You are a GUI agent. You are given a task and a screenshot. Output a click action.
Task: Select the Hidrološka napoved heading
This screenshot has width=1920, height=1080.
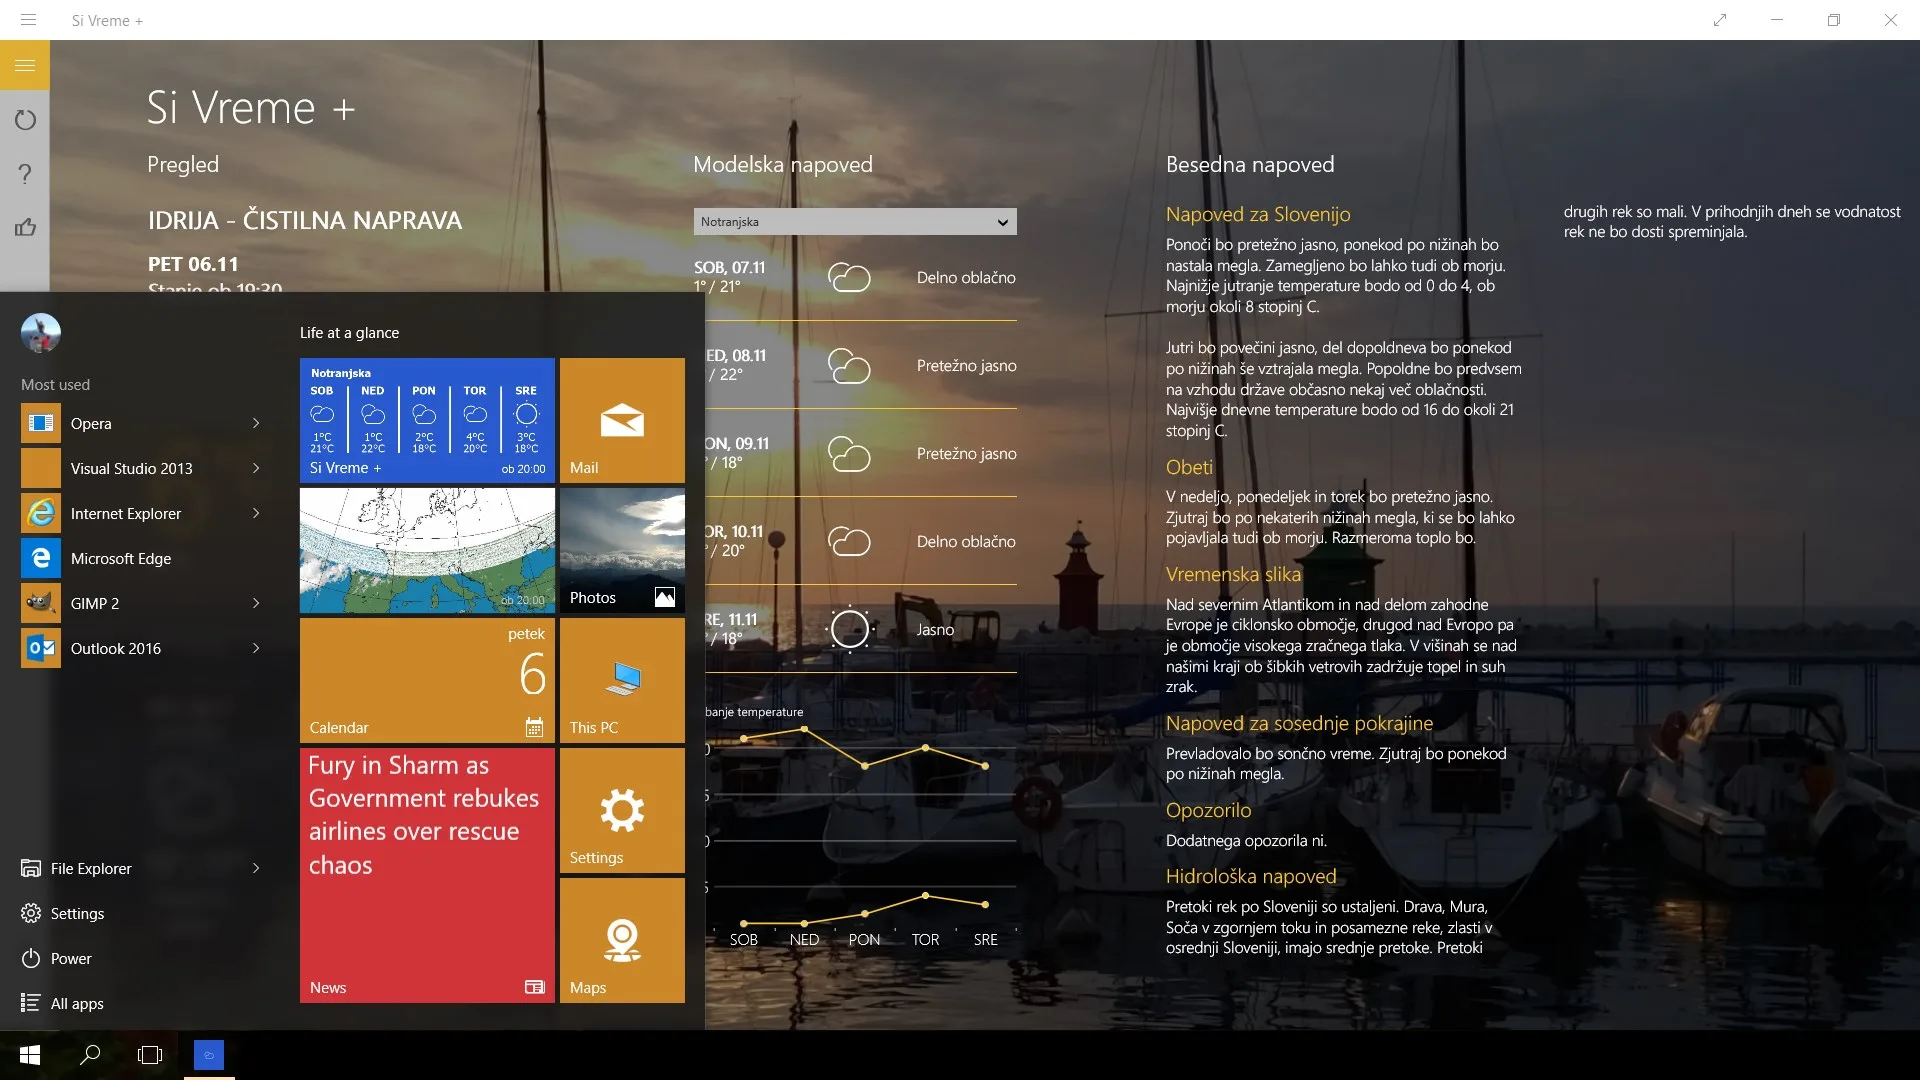click(1251, 876)
